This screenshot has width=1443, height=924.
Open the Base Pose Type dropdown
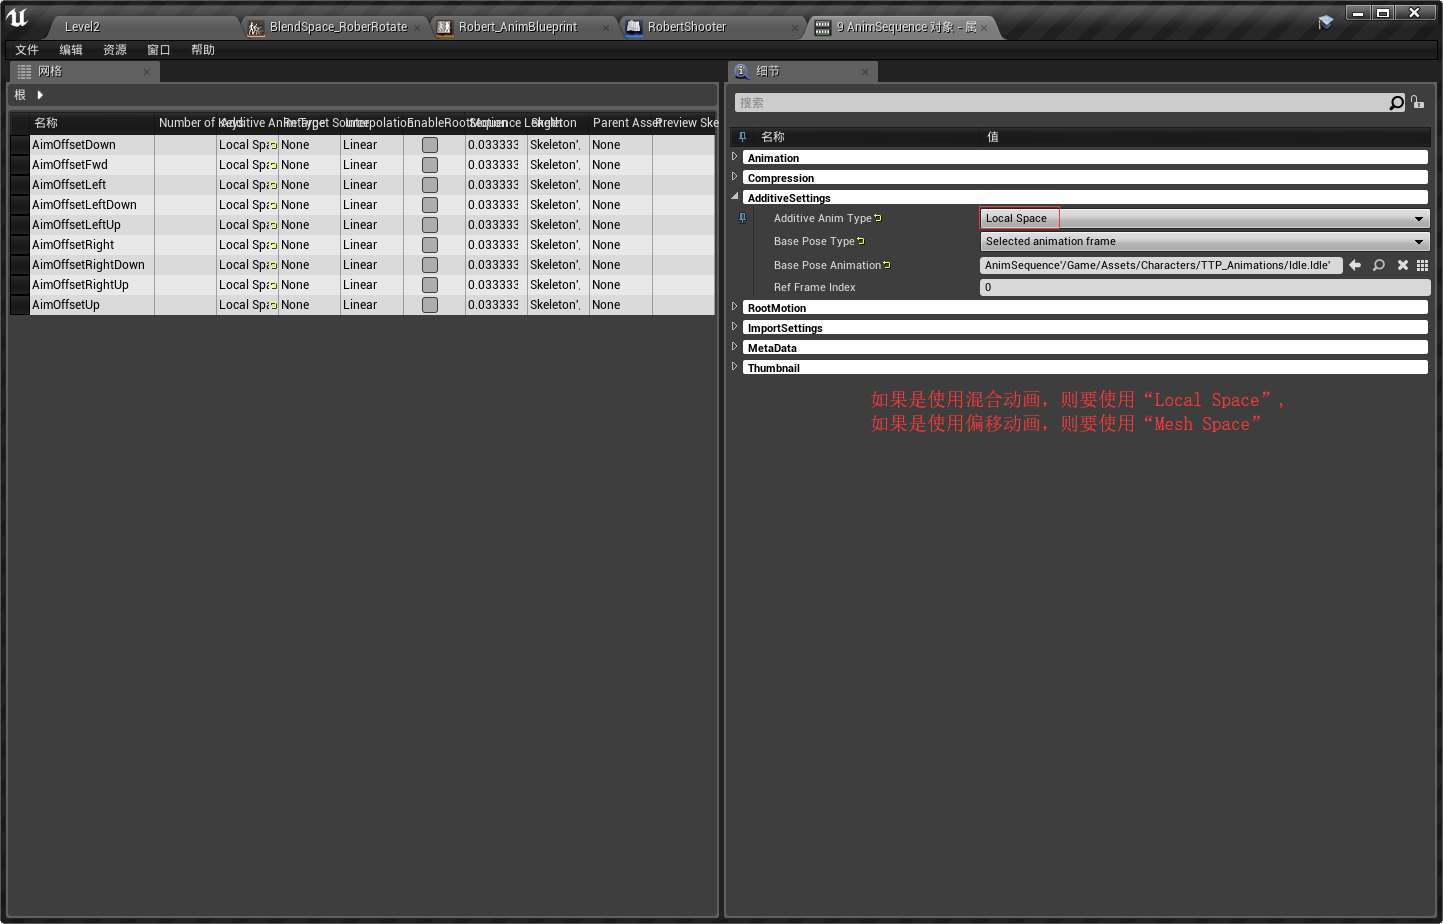[1204, 241]
